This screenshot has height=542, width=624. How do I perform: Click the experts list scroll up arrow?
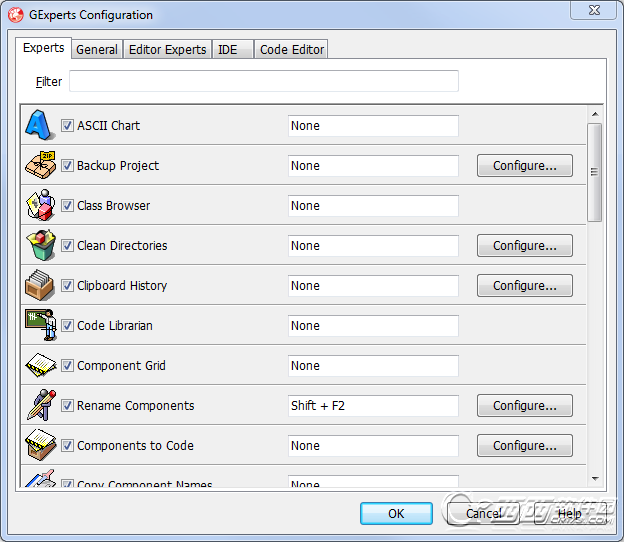pos(595,114)
